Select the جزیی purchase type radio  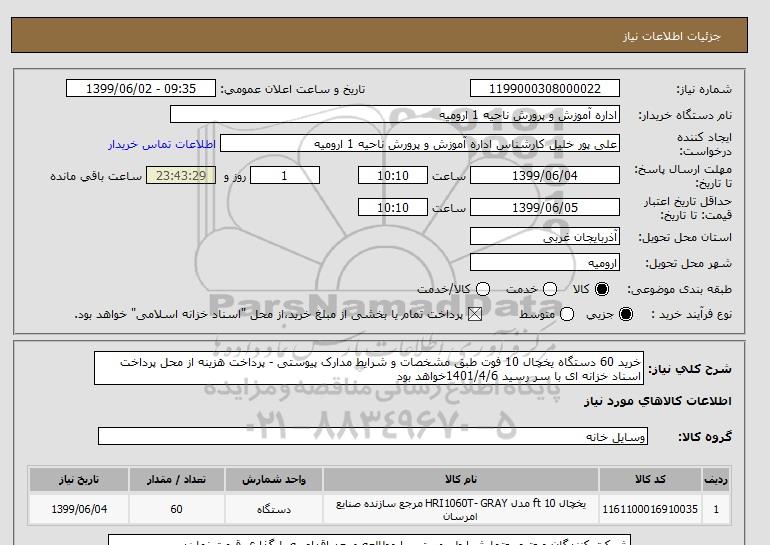tap(626, 314)
